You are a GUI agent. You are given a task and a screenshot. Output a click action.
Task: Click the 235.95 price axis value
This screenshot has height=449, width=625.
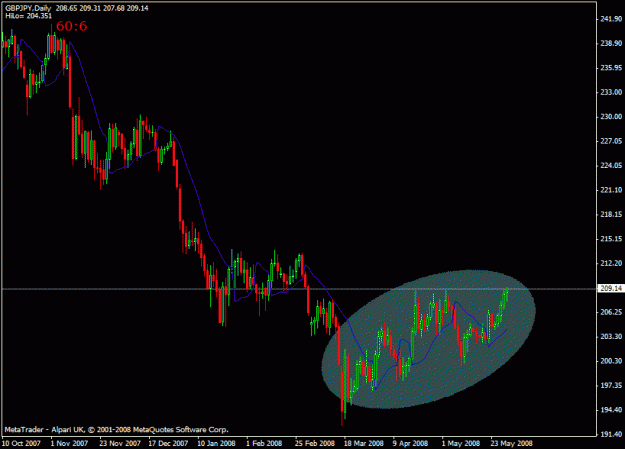point(611,68)
